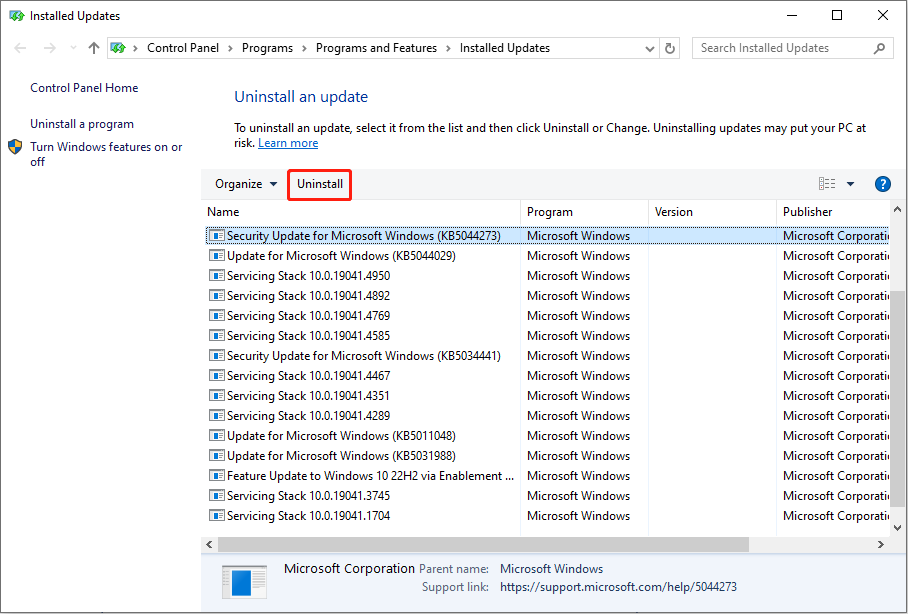Select Update for Microsoft Windows (KB5031988)
The height and width of the screenshot is (614, 908).
[x=547, y=456]
